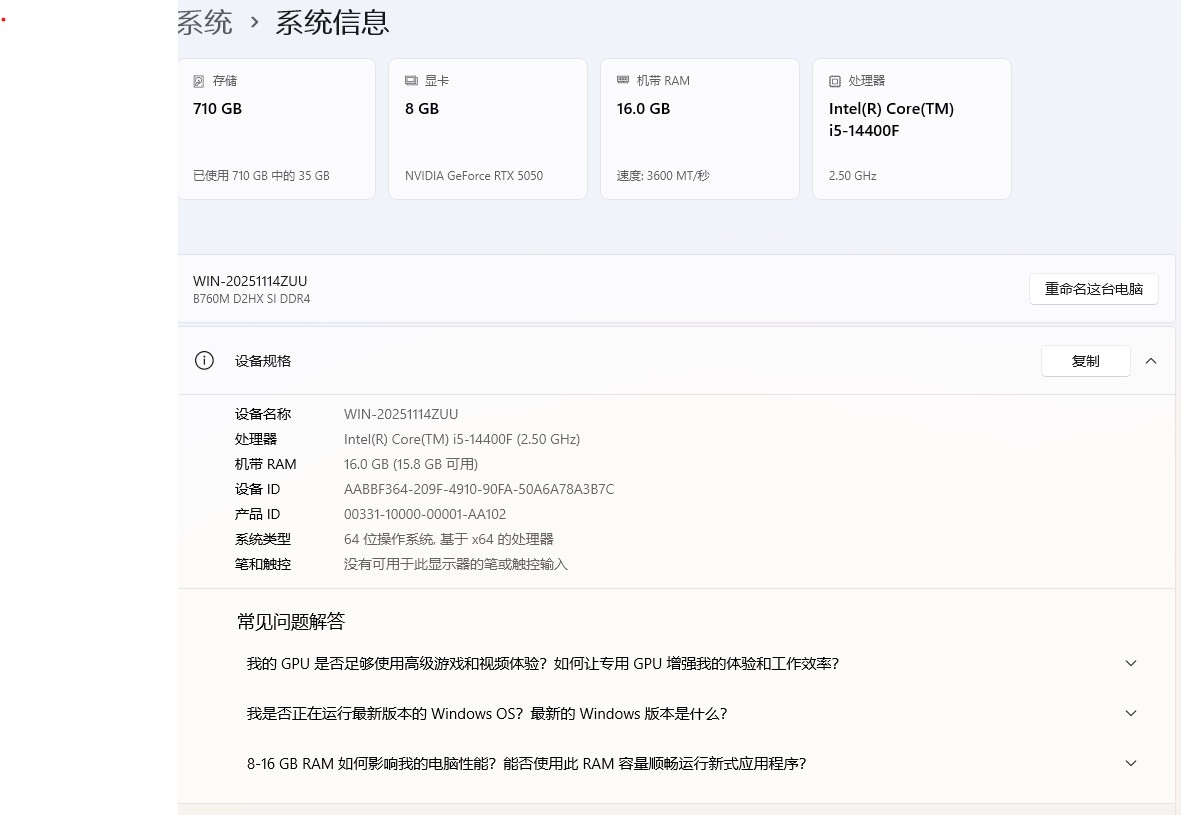Click the info icon next to 设备规格
This screenshot has width=1181, height=815.
(x=204, y=361)
